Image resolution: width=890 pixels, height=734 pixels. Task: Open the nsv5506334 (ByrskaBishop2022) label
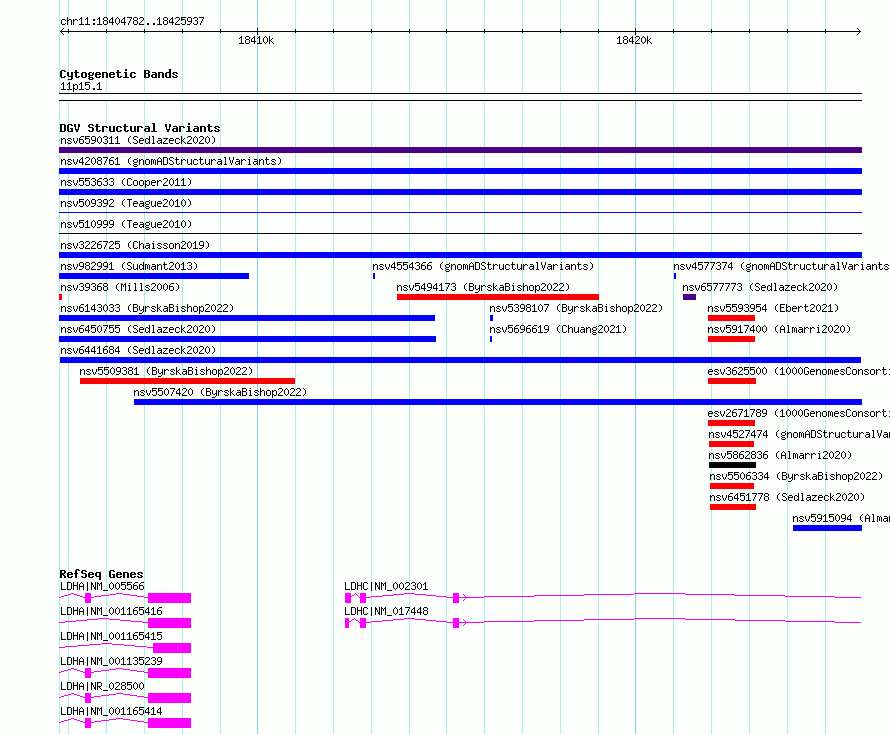pos(796,476)
